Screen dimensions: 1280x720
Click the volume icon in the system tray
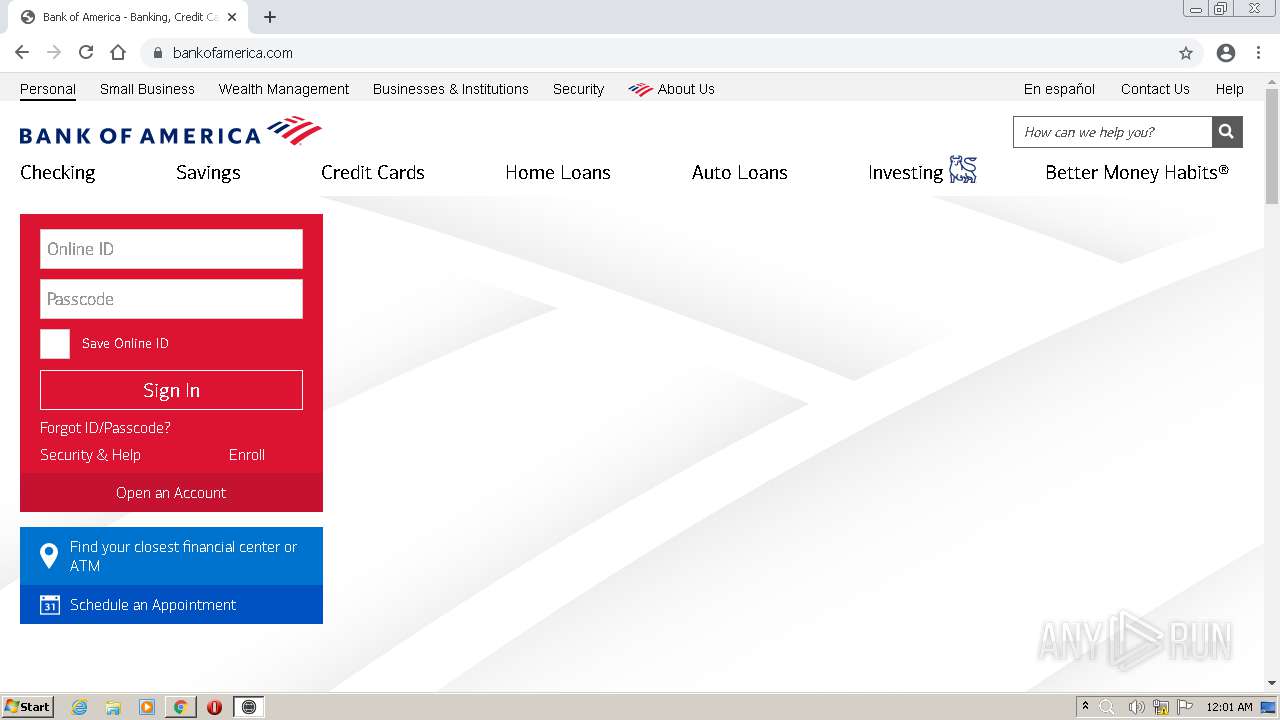click(x=1136, y=707)
